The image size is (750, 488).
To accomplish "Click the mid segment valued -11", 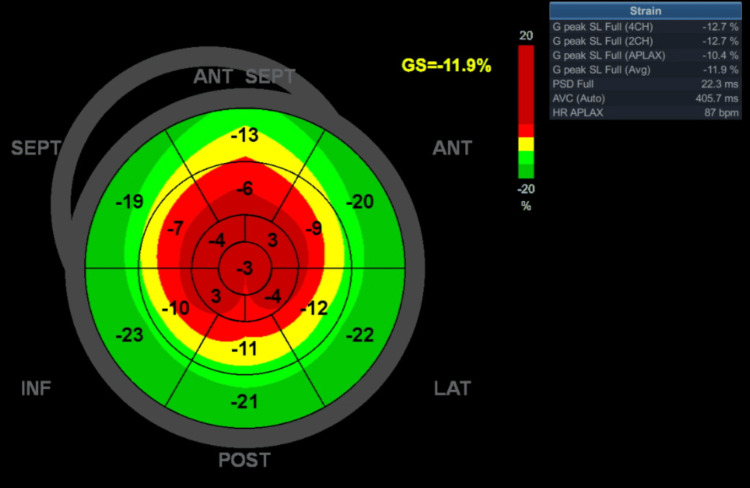I will point(245,349).
